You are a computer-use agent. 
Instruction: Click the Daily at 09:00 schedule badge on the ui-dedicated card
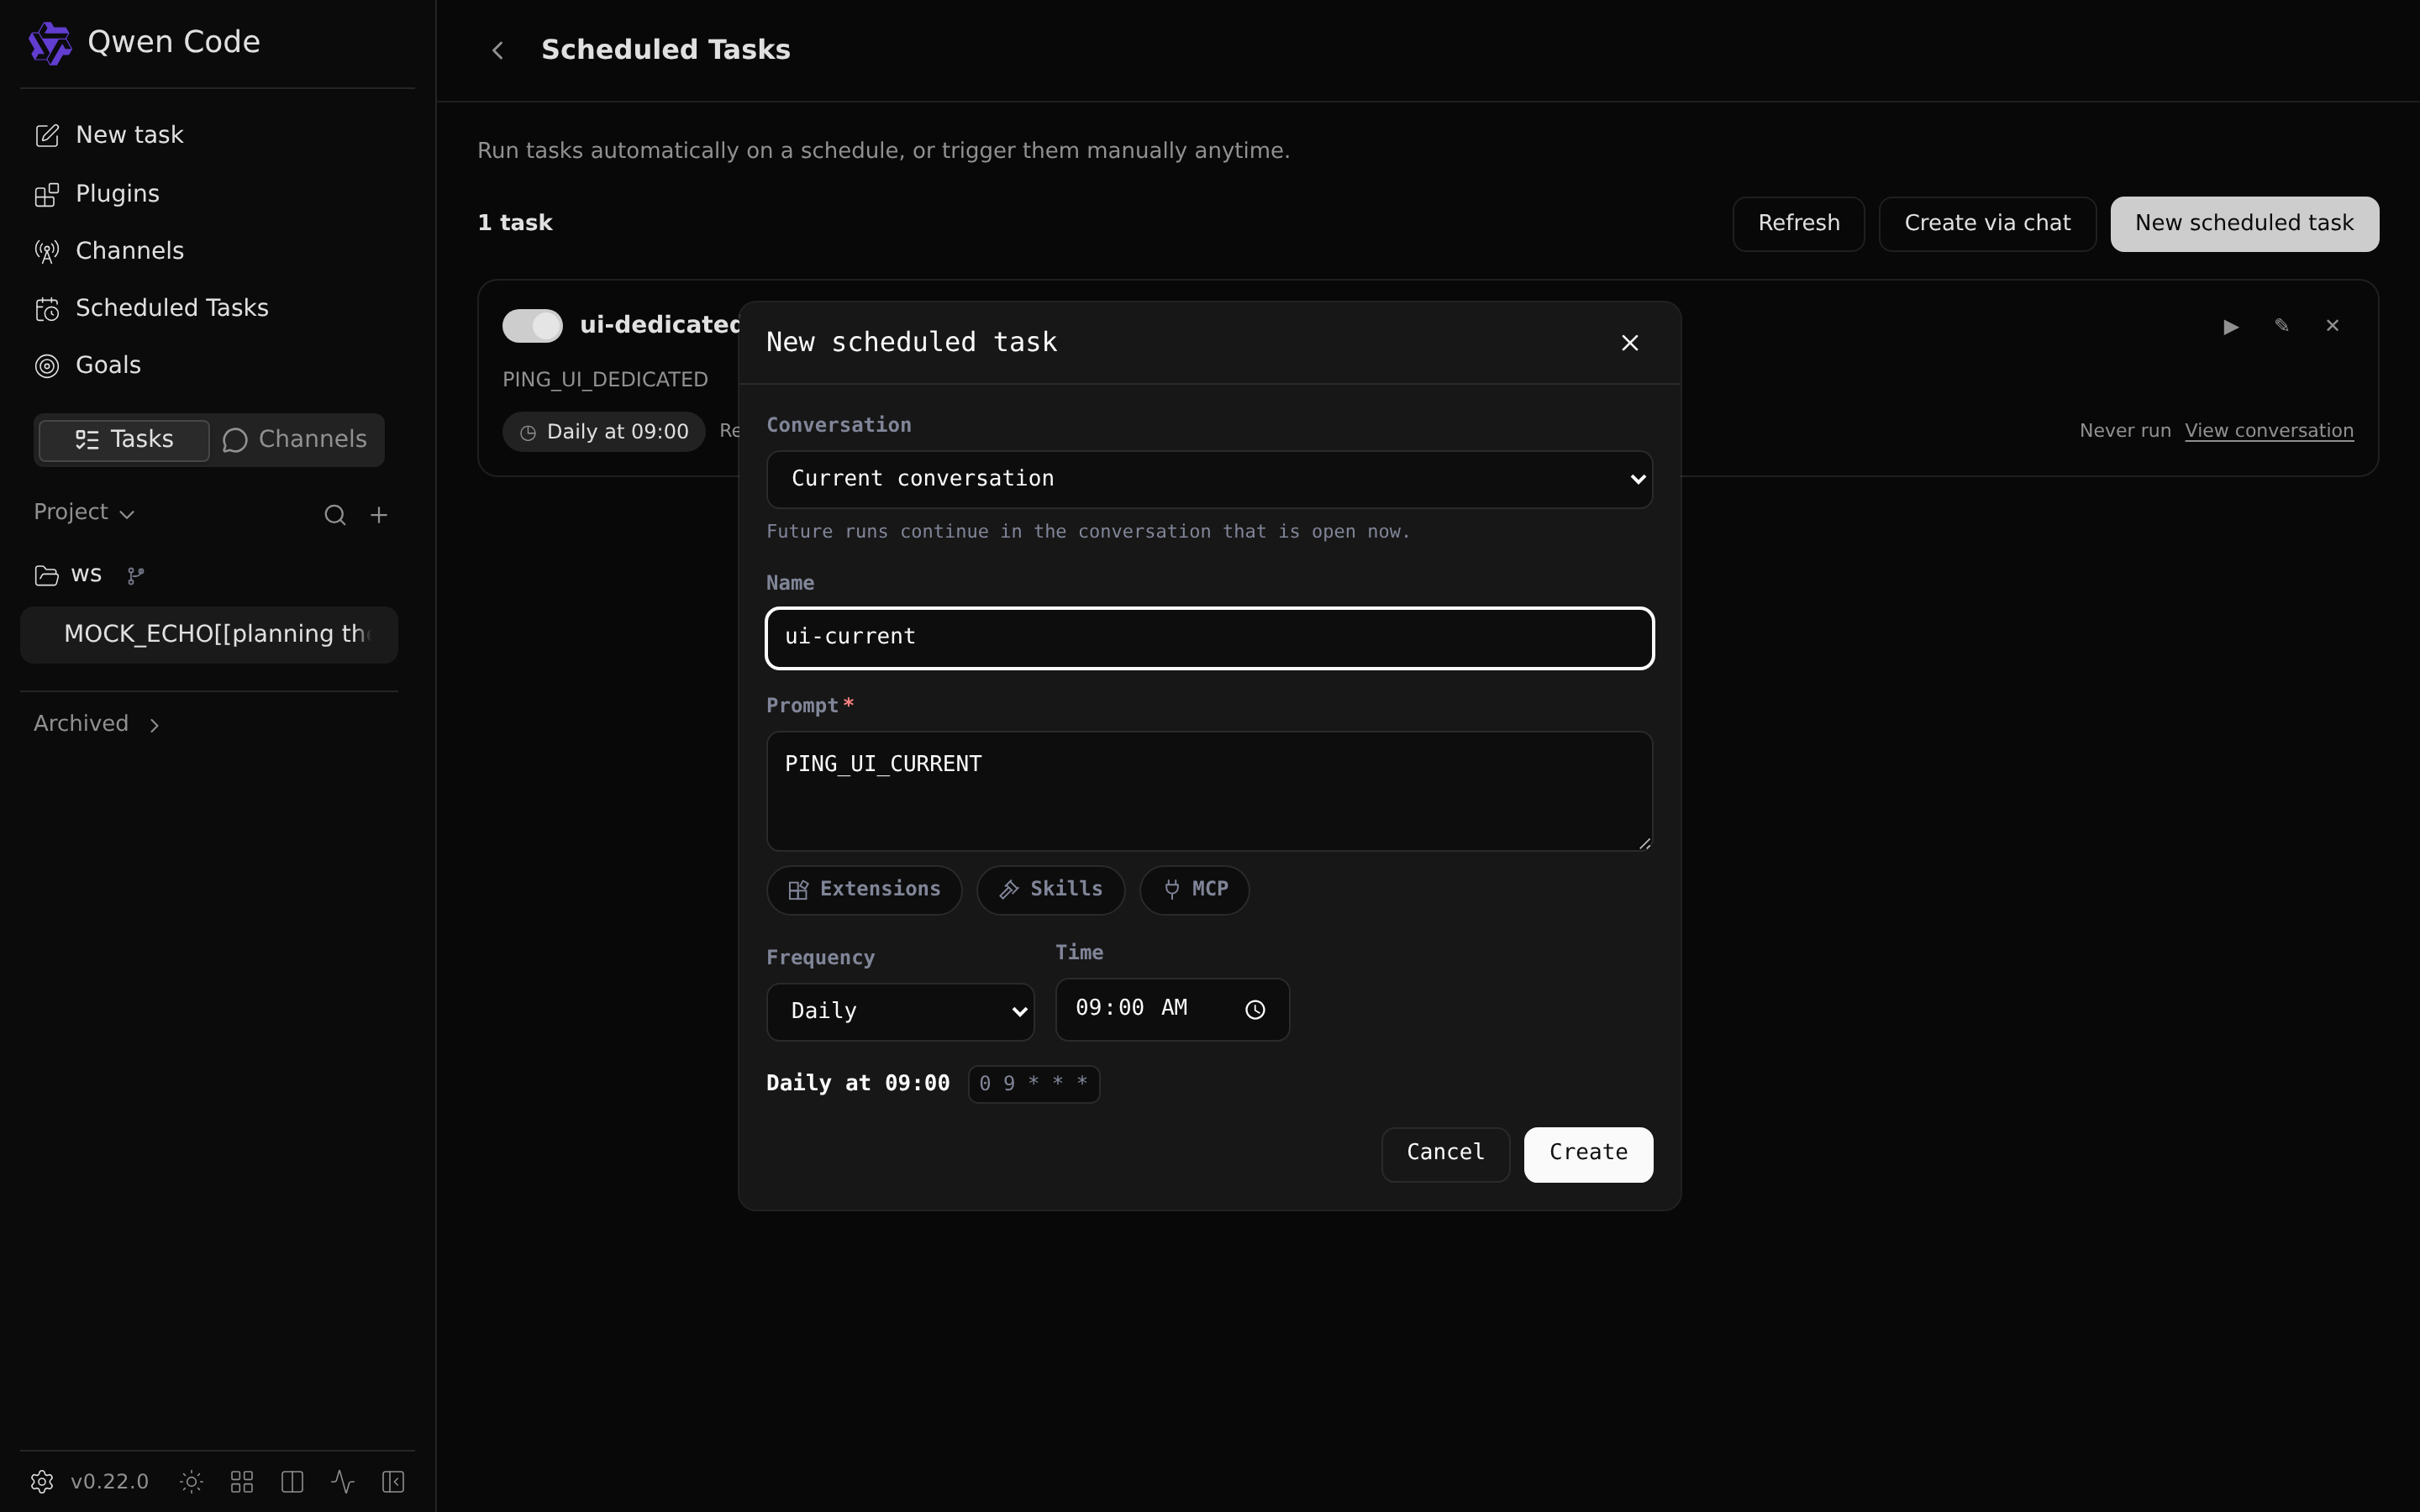coord(604,432)
